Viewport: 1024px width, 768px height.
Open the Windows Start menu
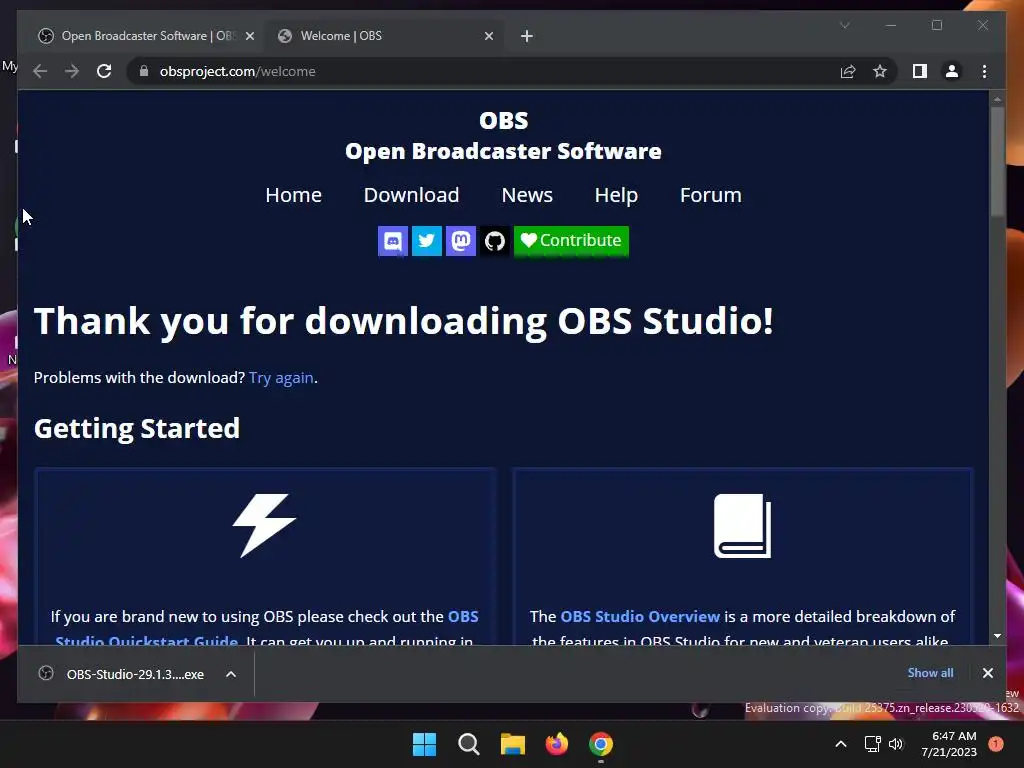(x=424, y=744)
